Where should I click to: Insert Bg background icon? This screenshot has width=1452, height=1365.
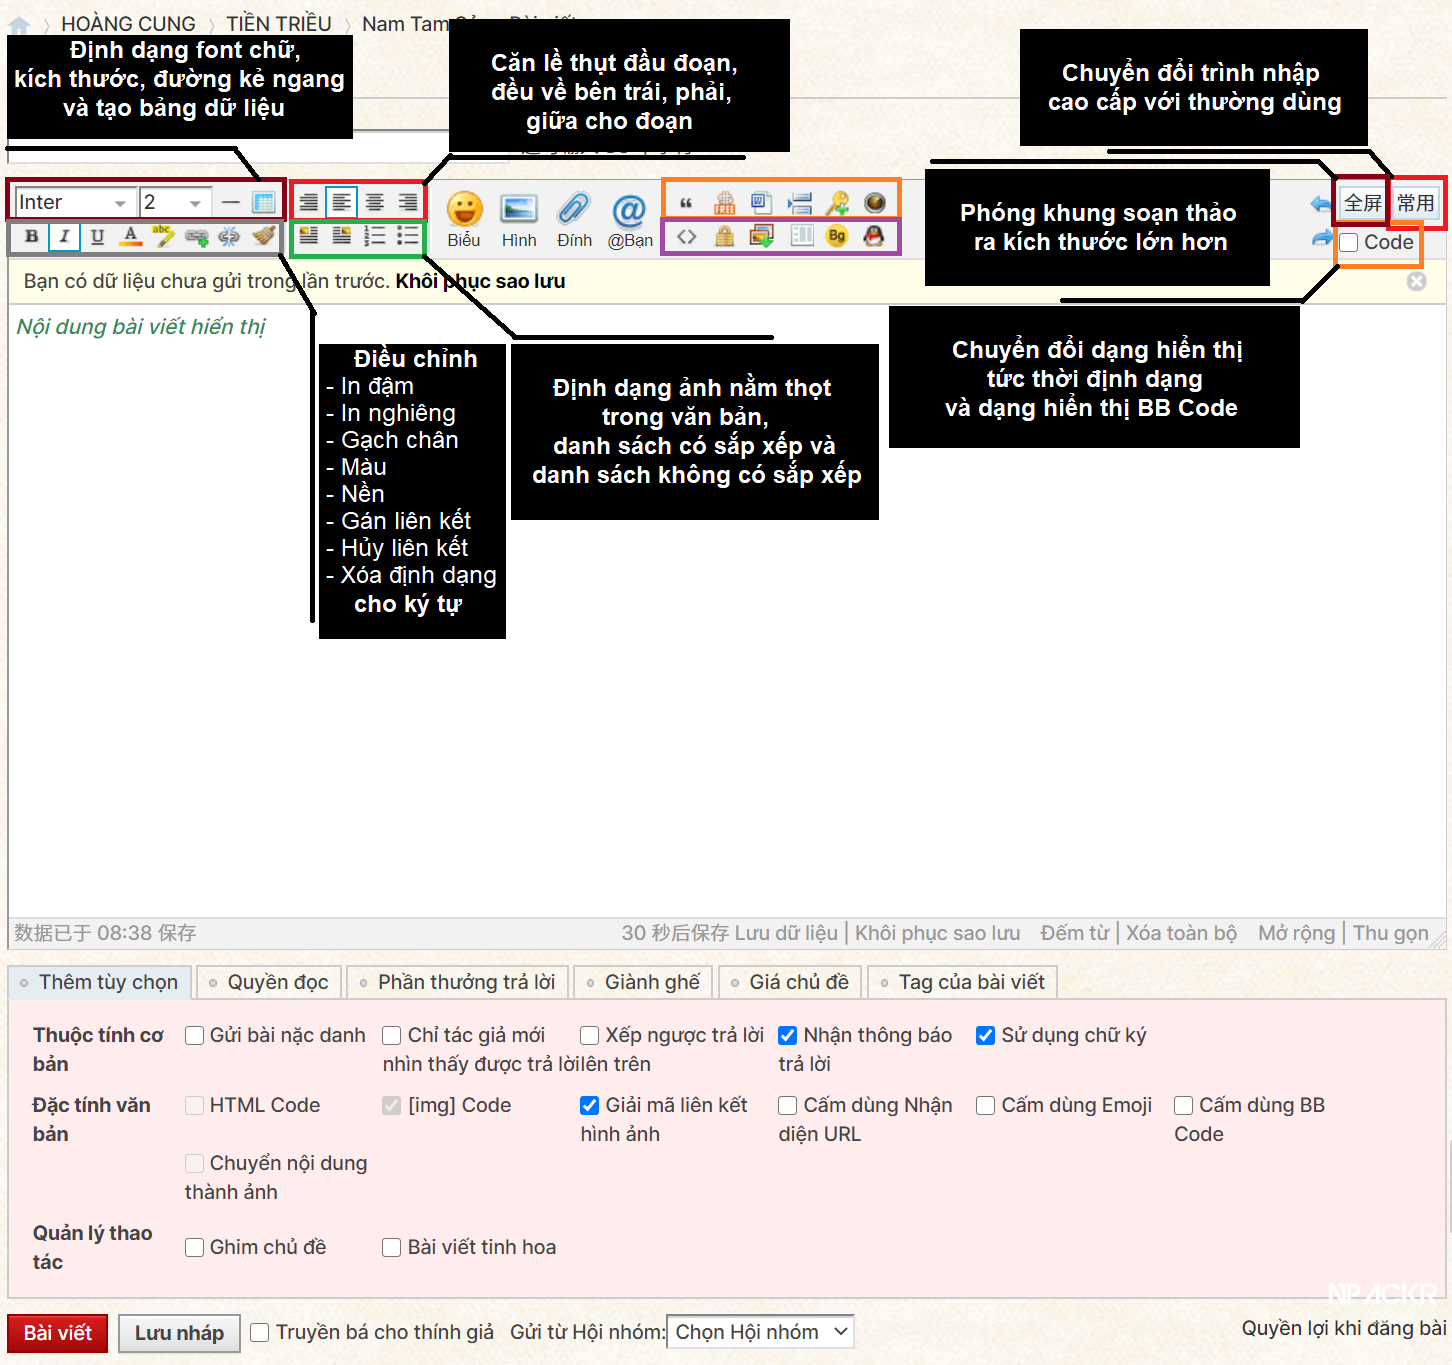(x=837, y=236)
